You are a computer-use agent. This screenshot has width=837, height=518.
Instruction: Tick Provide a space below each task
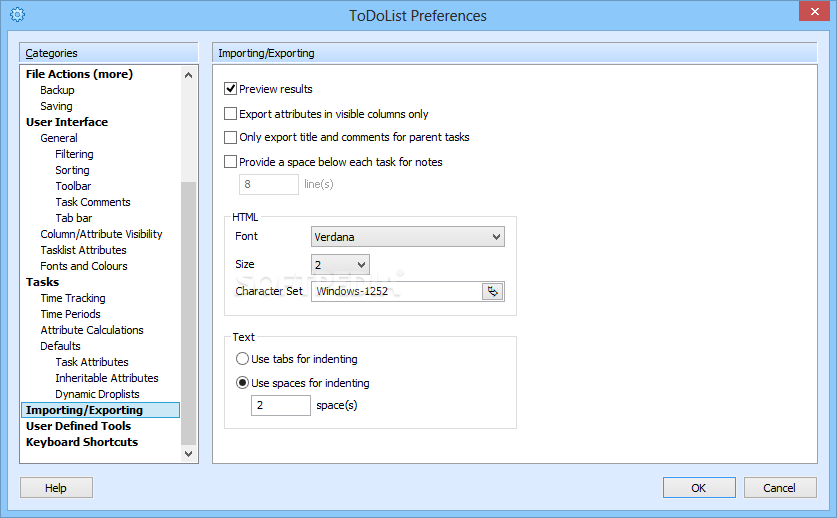coord(231,162)
